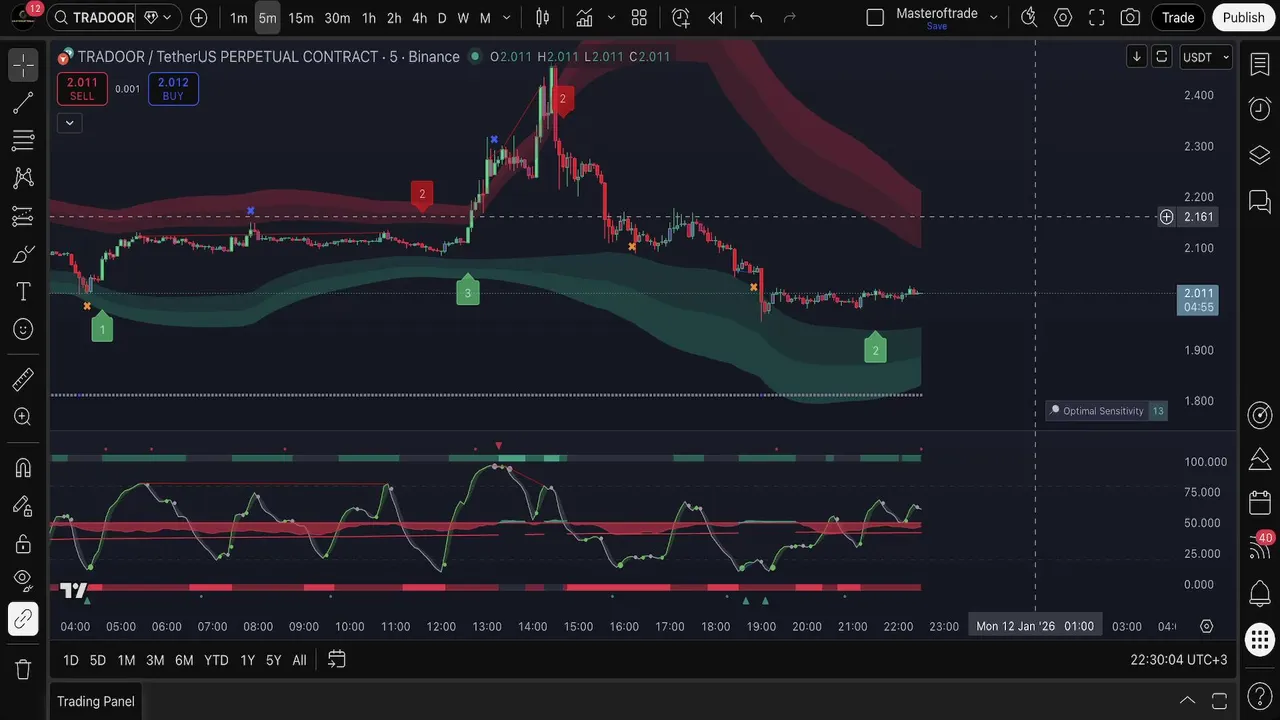Create an alert with clock-plus icon
This screenshot has height=720, width=1280.
681,17
